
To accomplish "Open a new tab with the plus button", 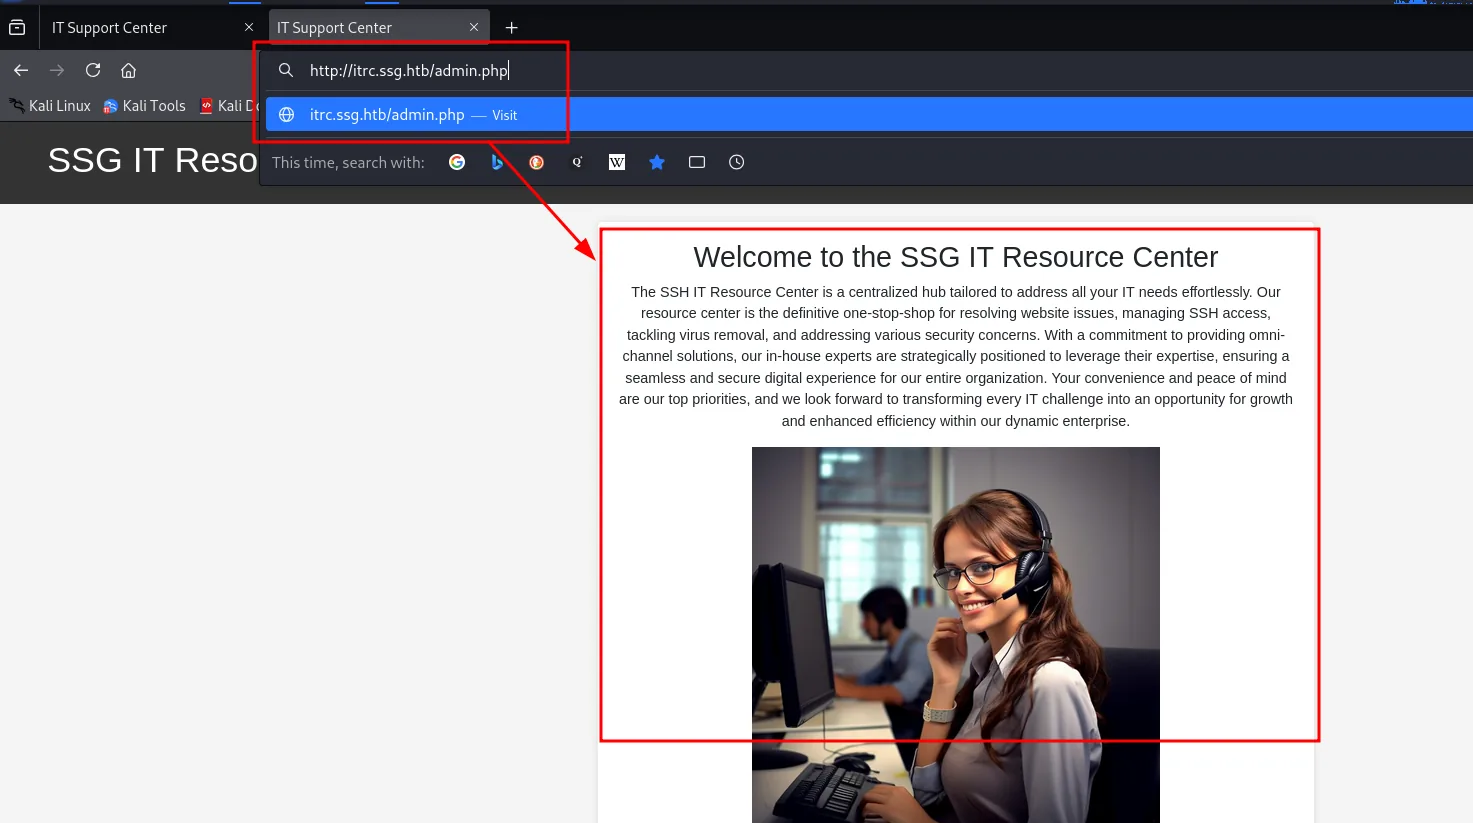I will 512,28.
